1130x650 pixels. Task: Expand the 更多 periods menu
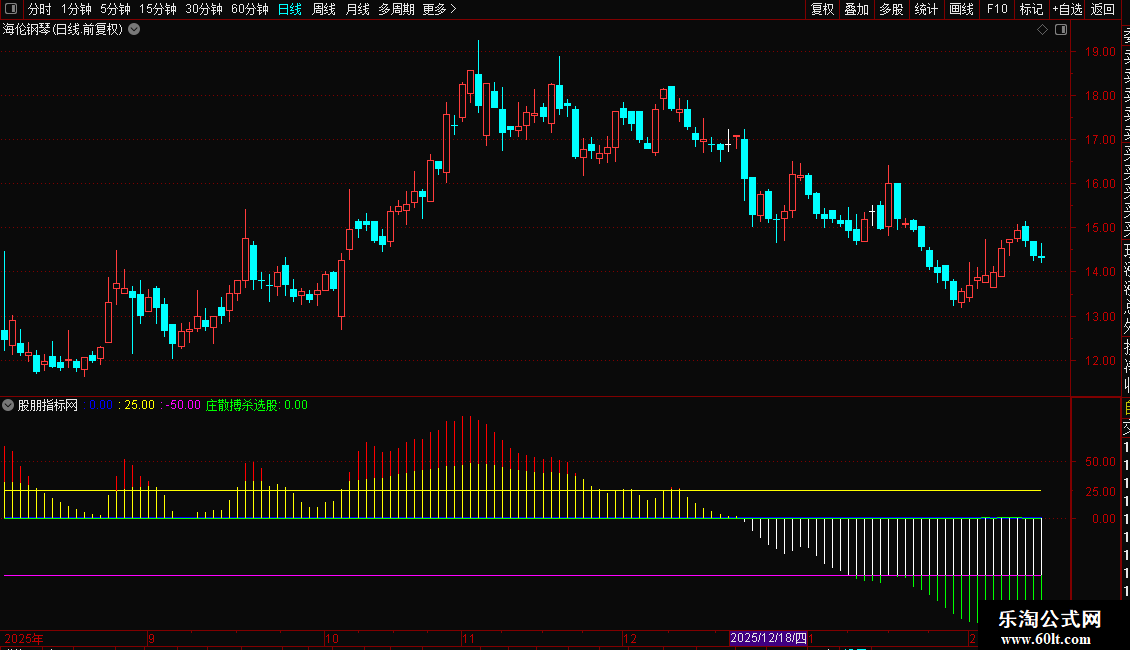tap(439, 9)
